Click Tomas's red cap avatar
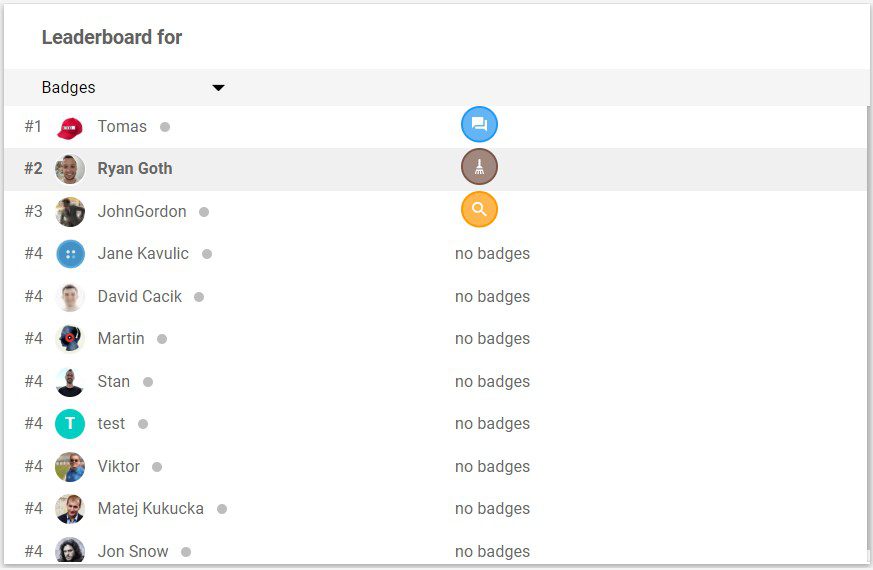Viewport: 873px width, 570px height. tap(70, 127)
